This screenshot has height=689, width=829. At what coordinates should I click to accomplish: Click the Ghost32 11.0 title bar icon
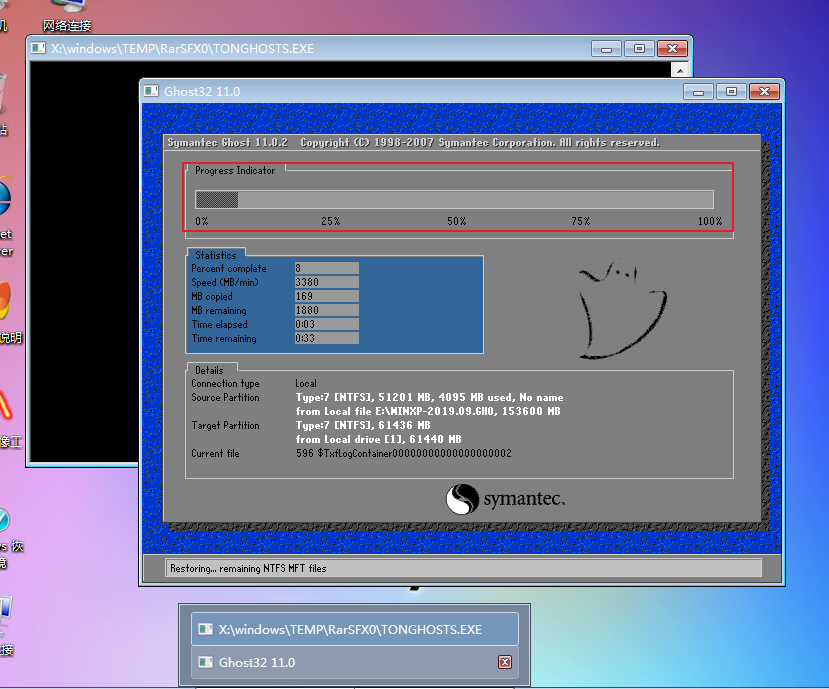click(x=151, y=91)
